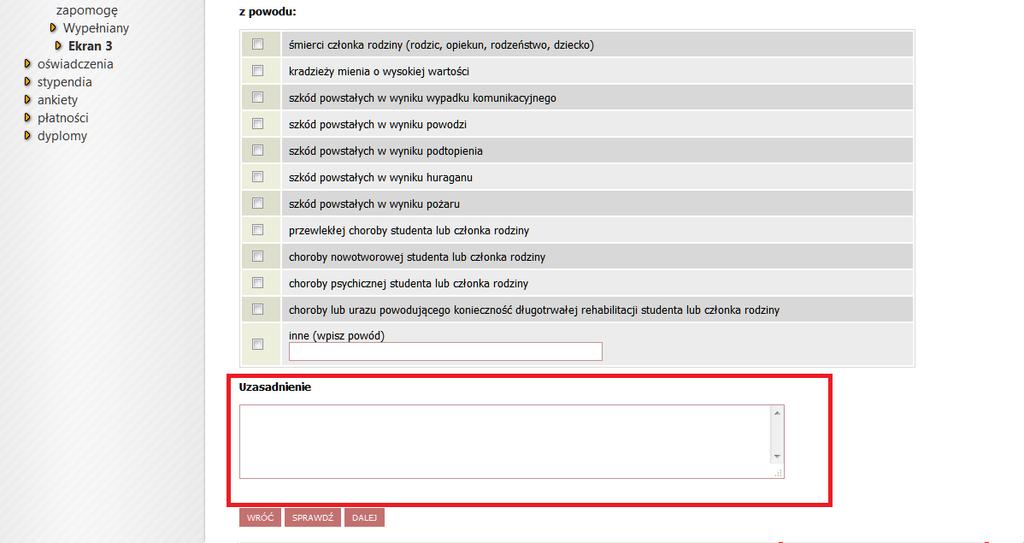Tick 'szkód powstałych w wyniku huraganu' checkbox
Image resolution: width=1024 pixels, height=543 pixels.
258,177
